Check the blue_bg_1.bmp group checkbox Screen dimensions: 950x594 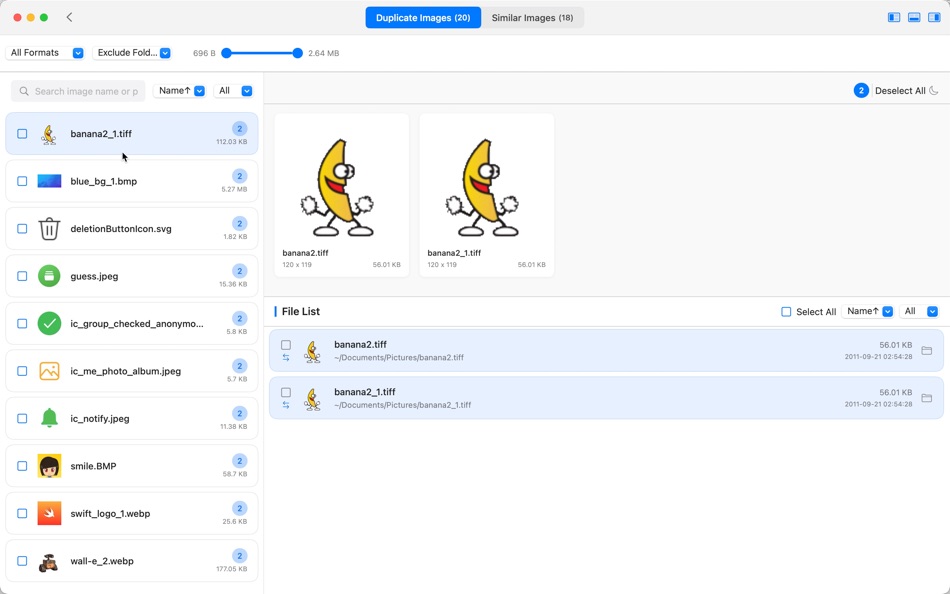pos(22,181)
